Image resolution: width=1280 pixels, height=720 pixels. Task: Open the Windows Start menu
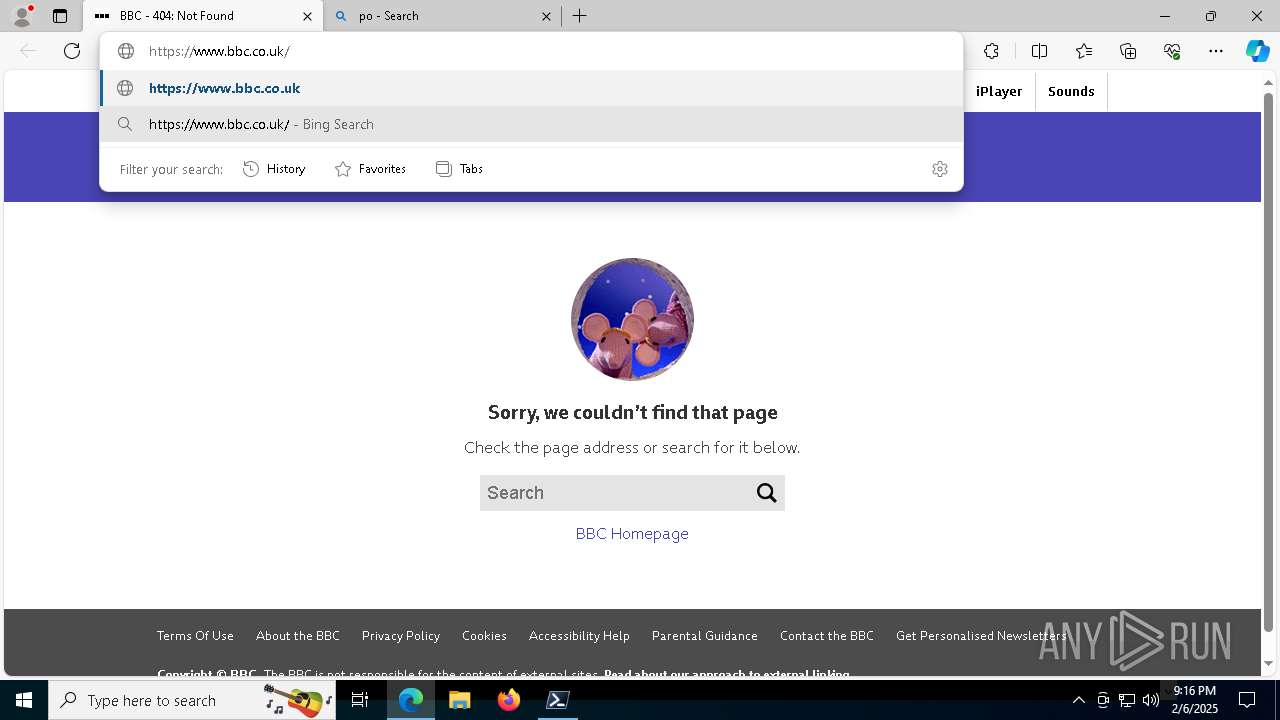(24, 700)
